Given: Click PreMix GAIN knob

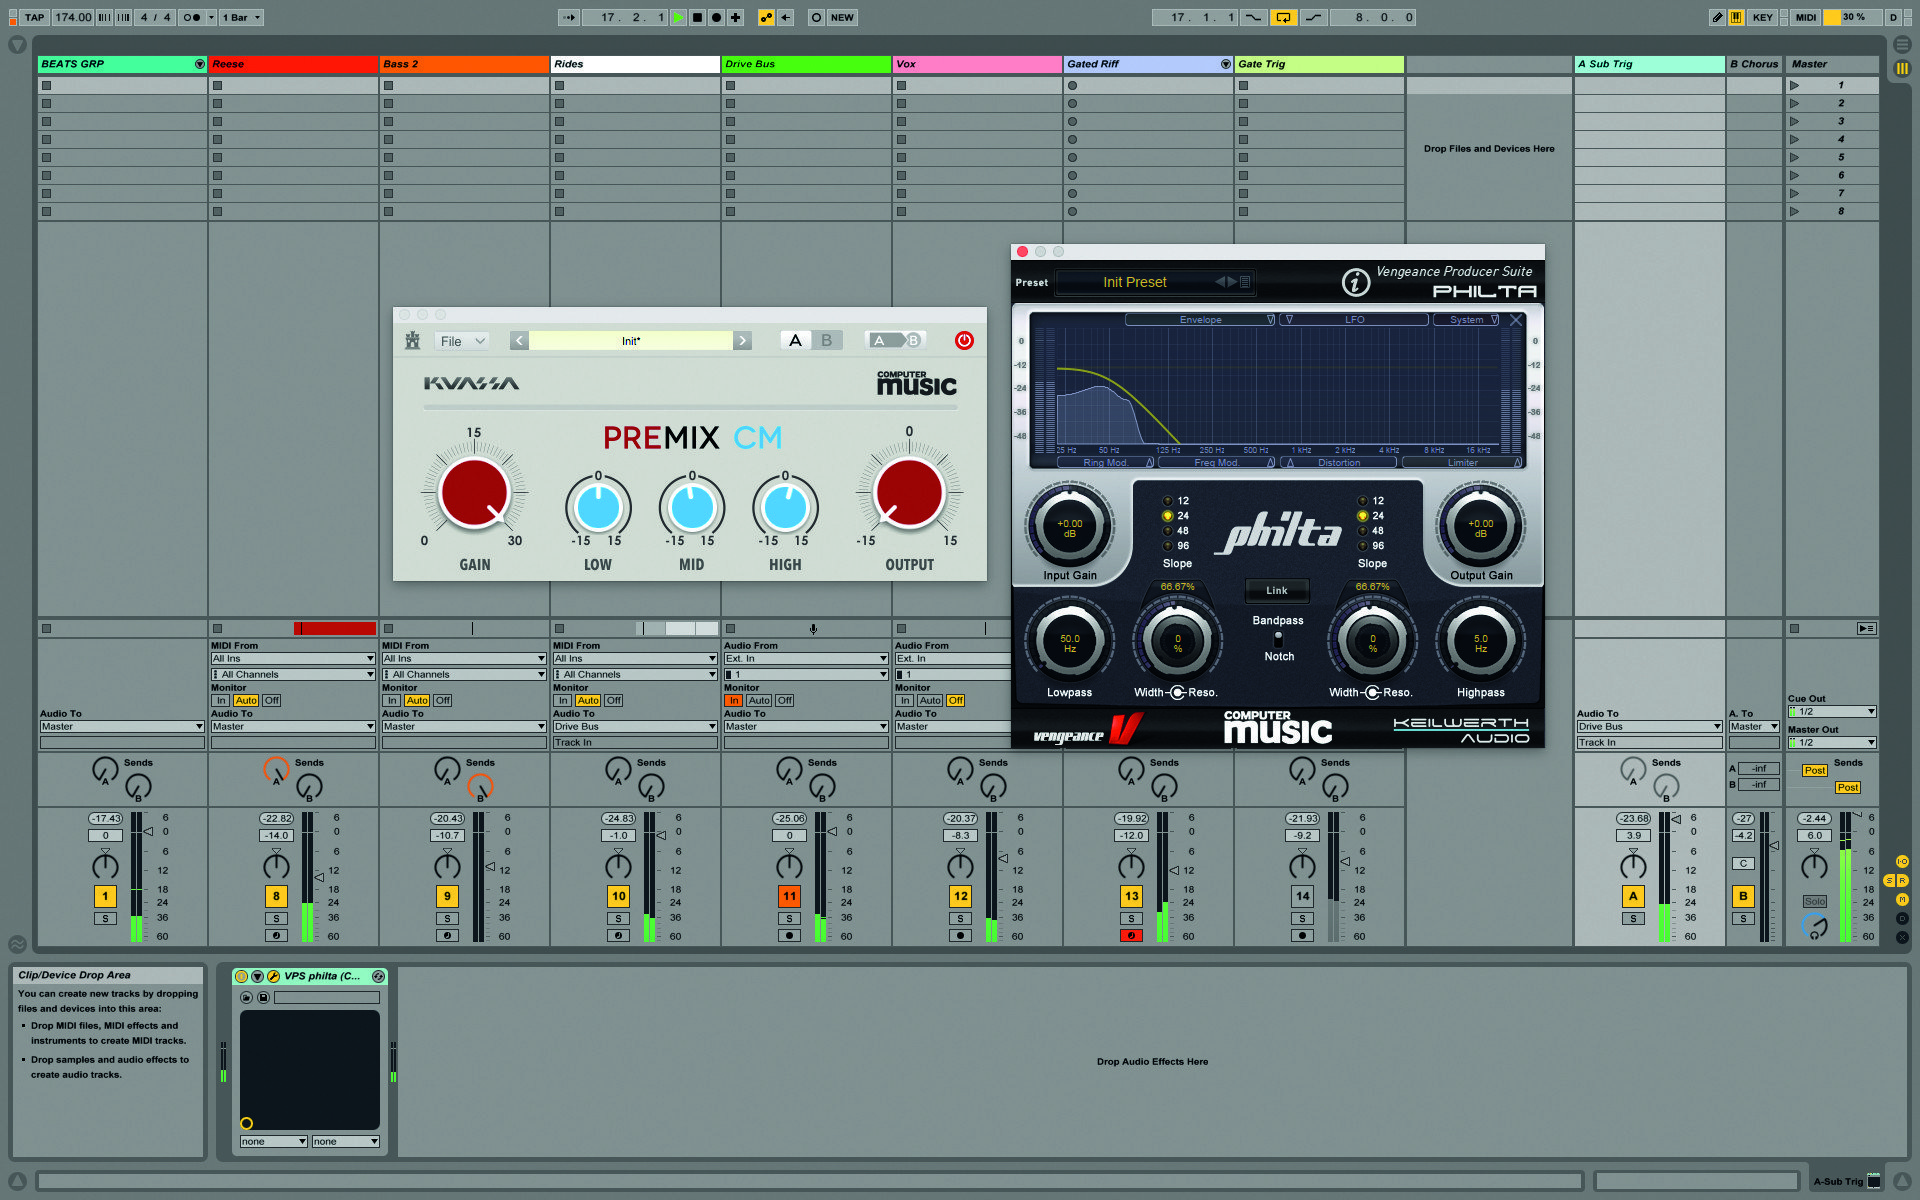Looking at the screenshot, I should (474, 494).
